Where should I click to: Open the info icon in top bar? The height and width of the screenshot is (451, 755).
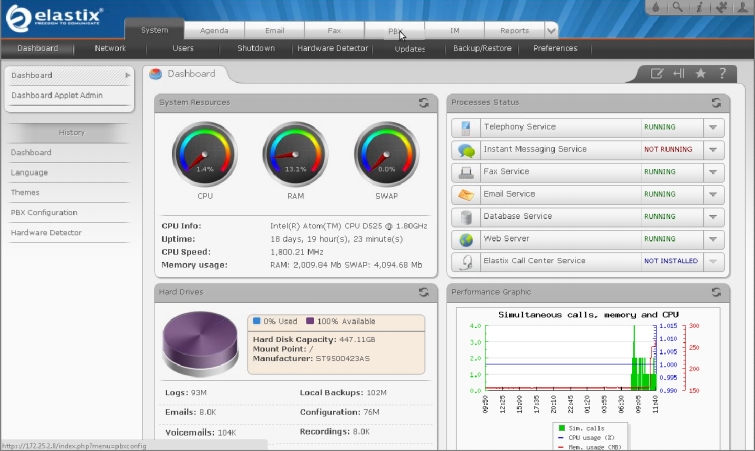700,8
